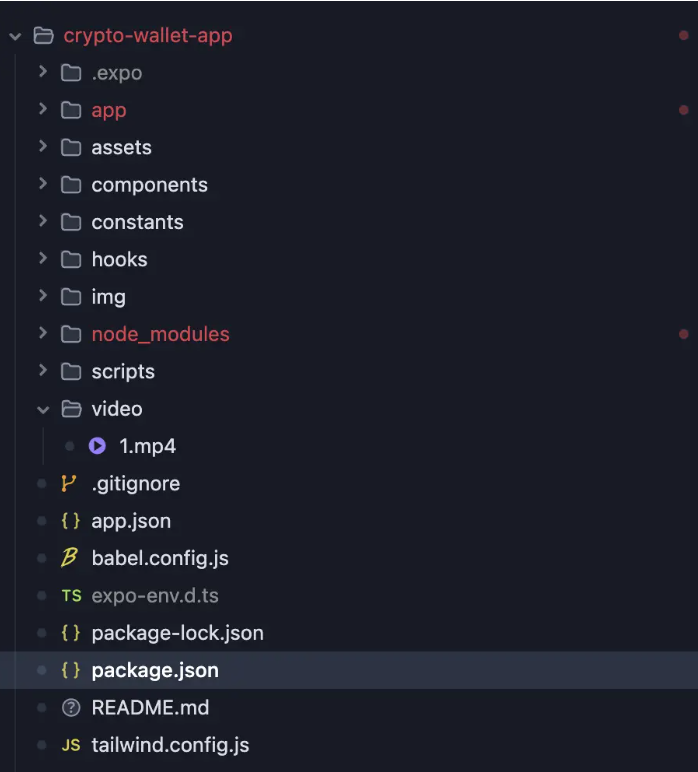
Task: Click the open folder icon of crypto-wallet-app
Action: [43, 35]
